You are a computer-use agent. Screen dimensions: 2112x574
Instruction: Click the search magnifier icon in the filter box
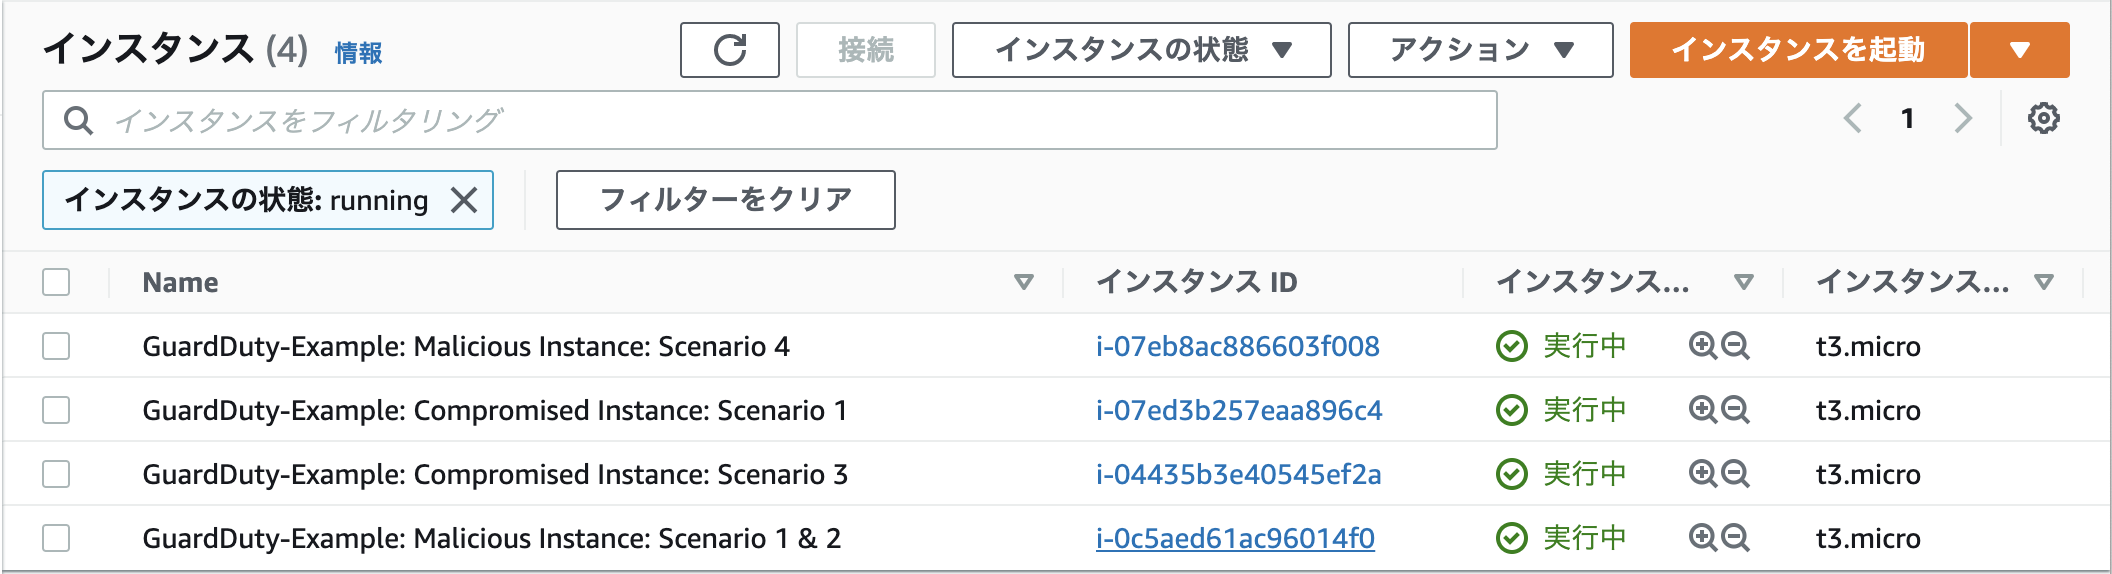pos(79,120)
